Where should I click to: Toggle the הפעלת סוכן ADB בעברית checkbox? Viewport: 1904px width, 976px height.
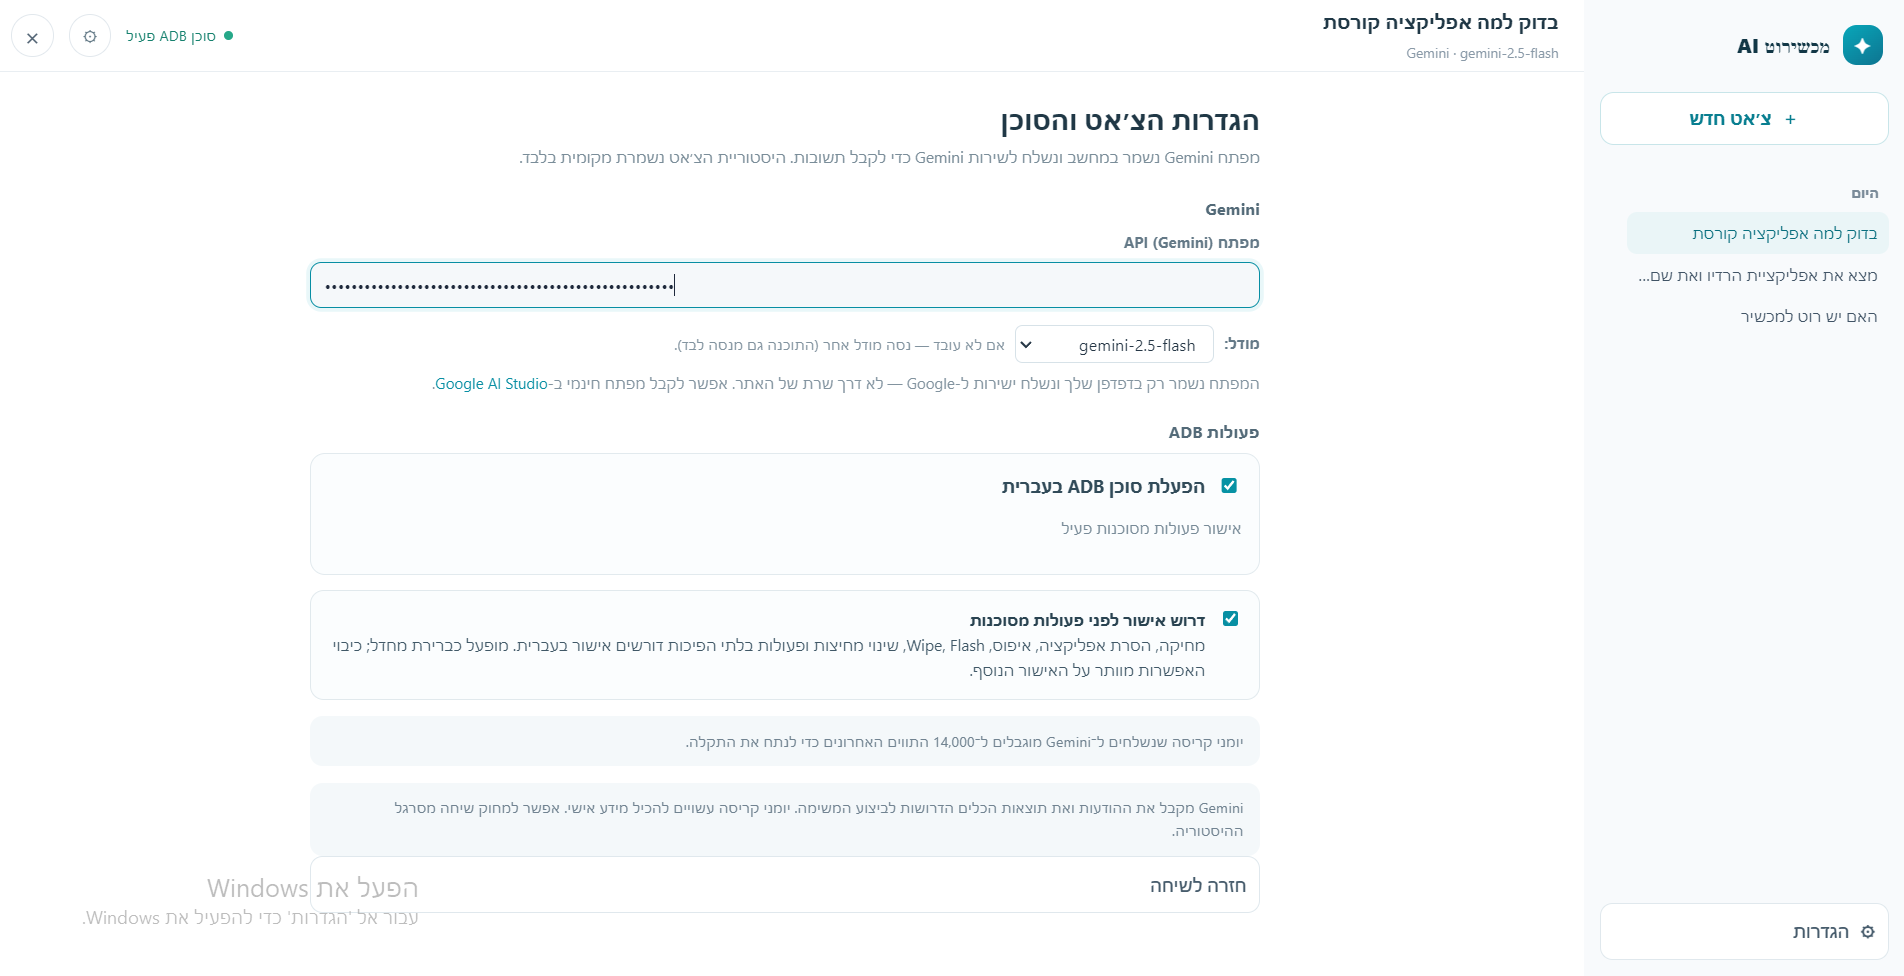pos(1229,486)
